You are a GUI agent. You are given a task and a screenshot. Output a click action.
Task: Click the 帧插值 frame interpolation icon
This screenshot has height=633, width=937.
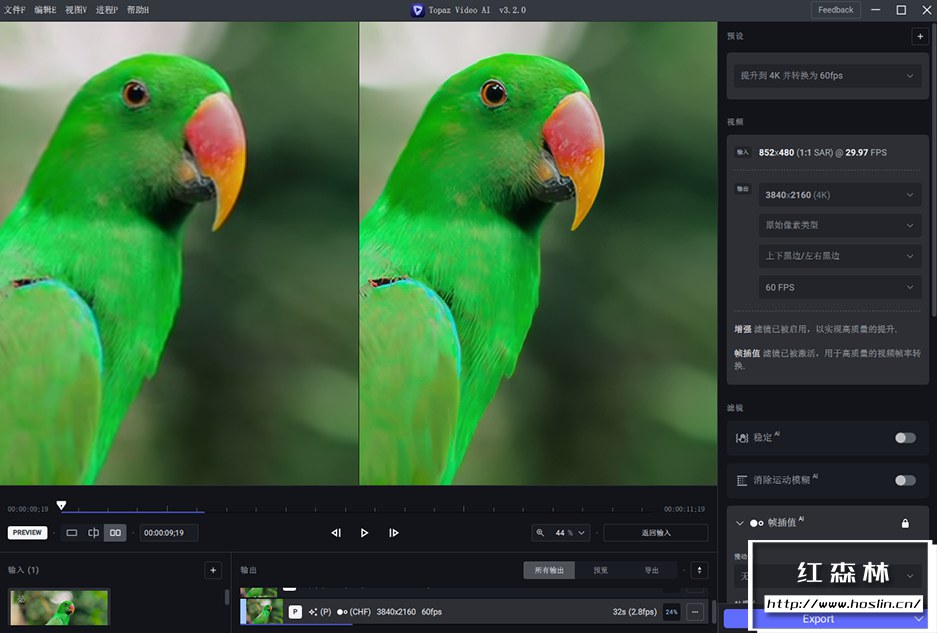pos(757,523)
